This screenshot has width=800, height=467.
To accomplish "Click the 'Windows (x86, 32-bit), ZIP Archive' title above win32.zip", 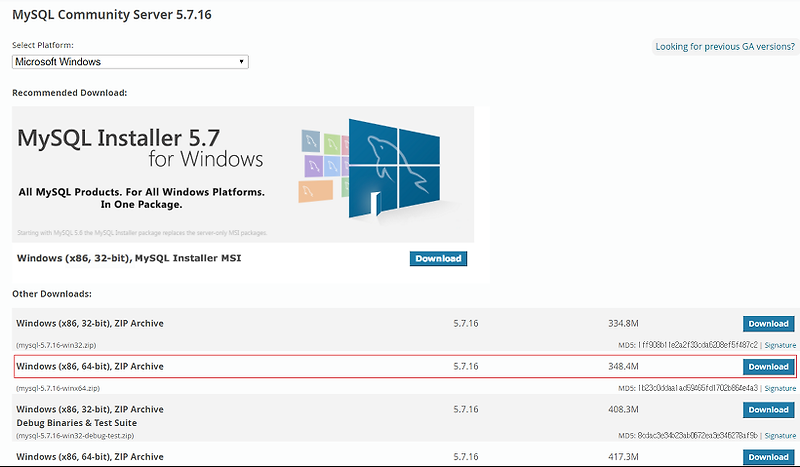I will click(90, 324).
